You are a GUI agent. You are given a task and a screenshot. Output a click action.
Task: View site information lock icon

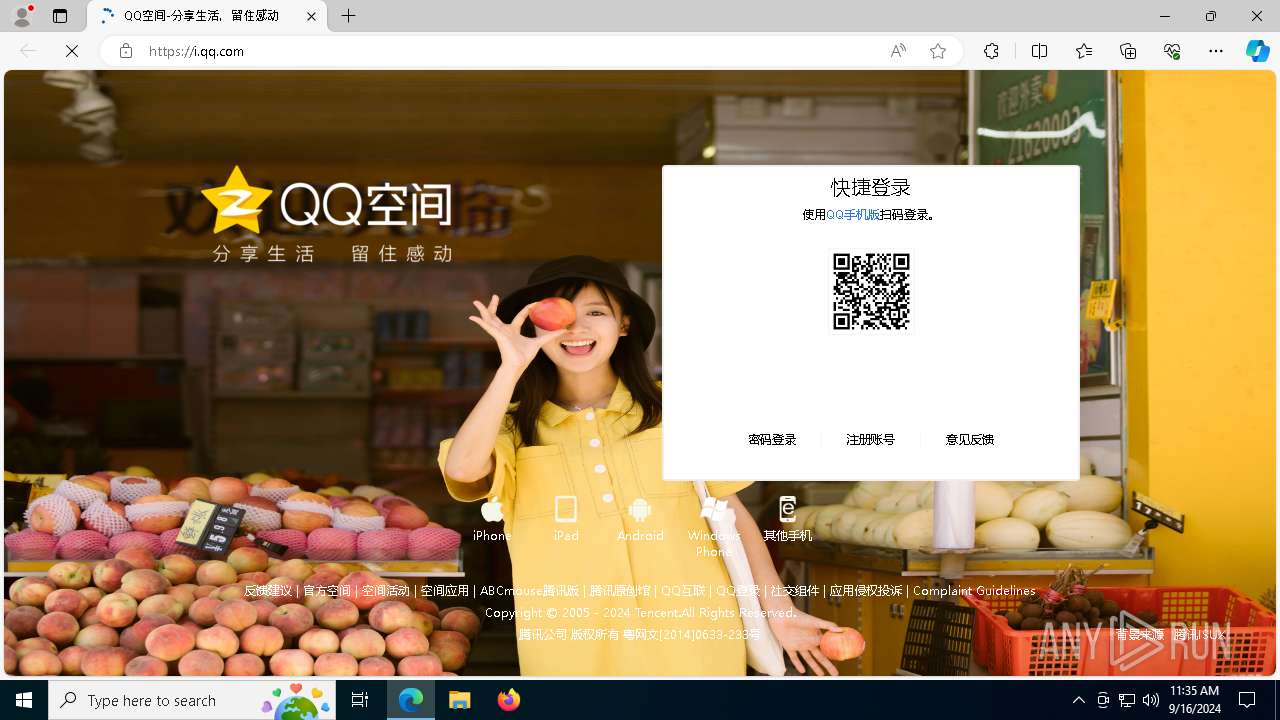click(125, 51)
